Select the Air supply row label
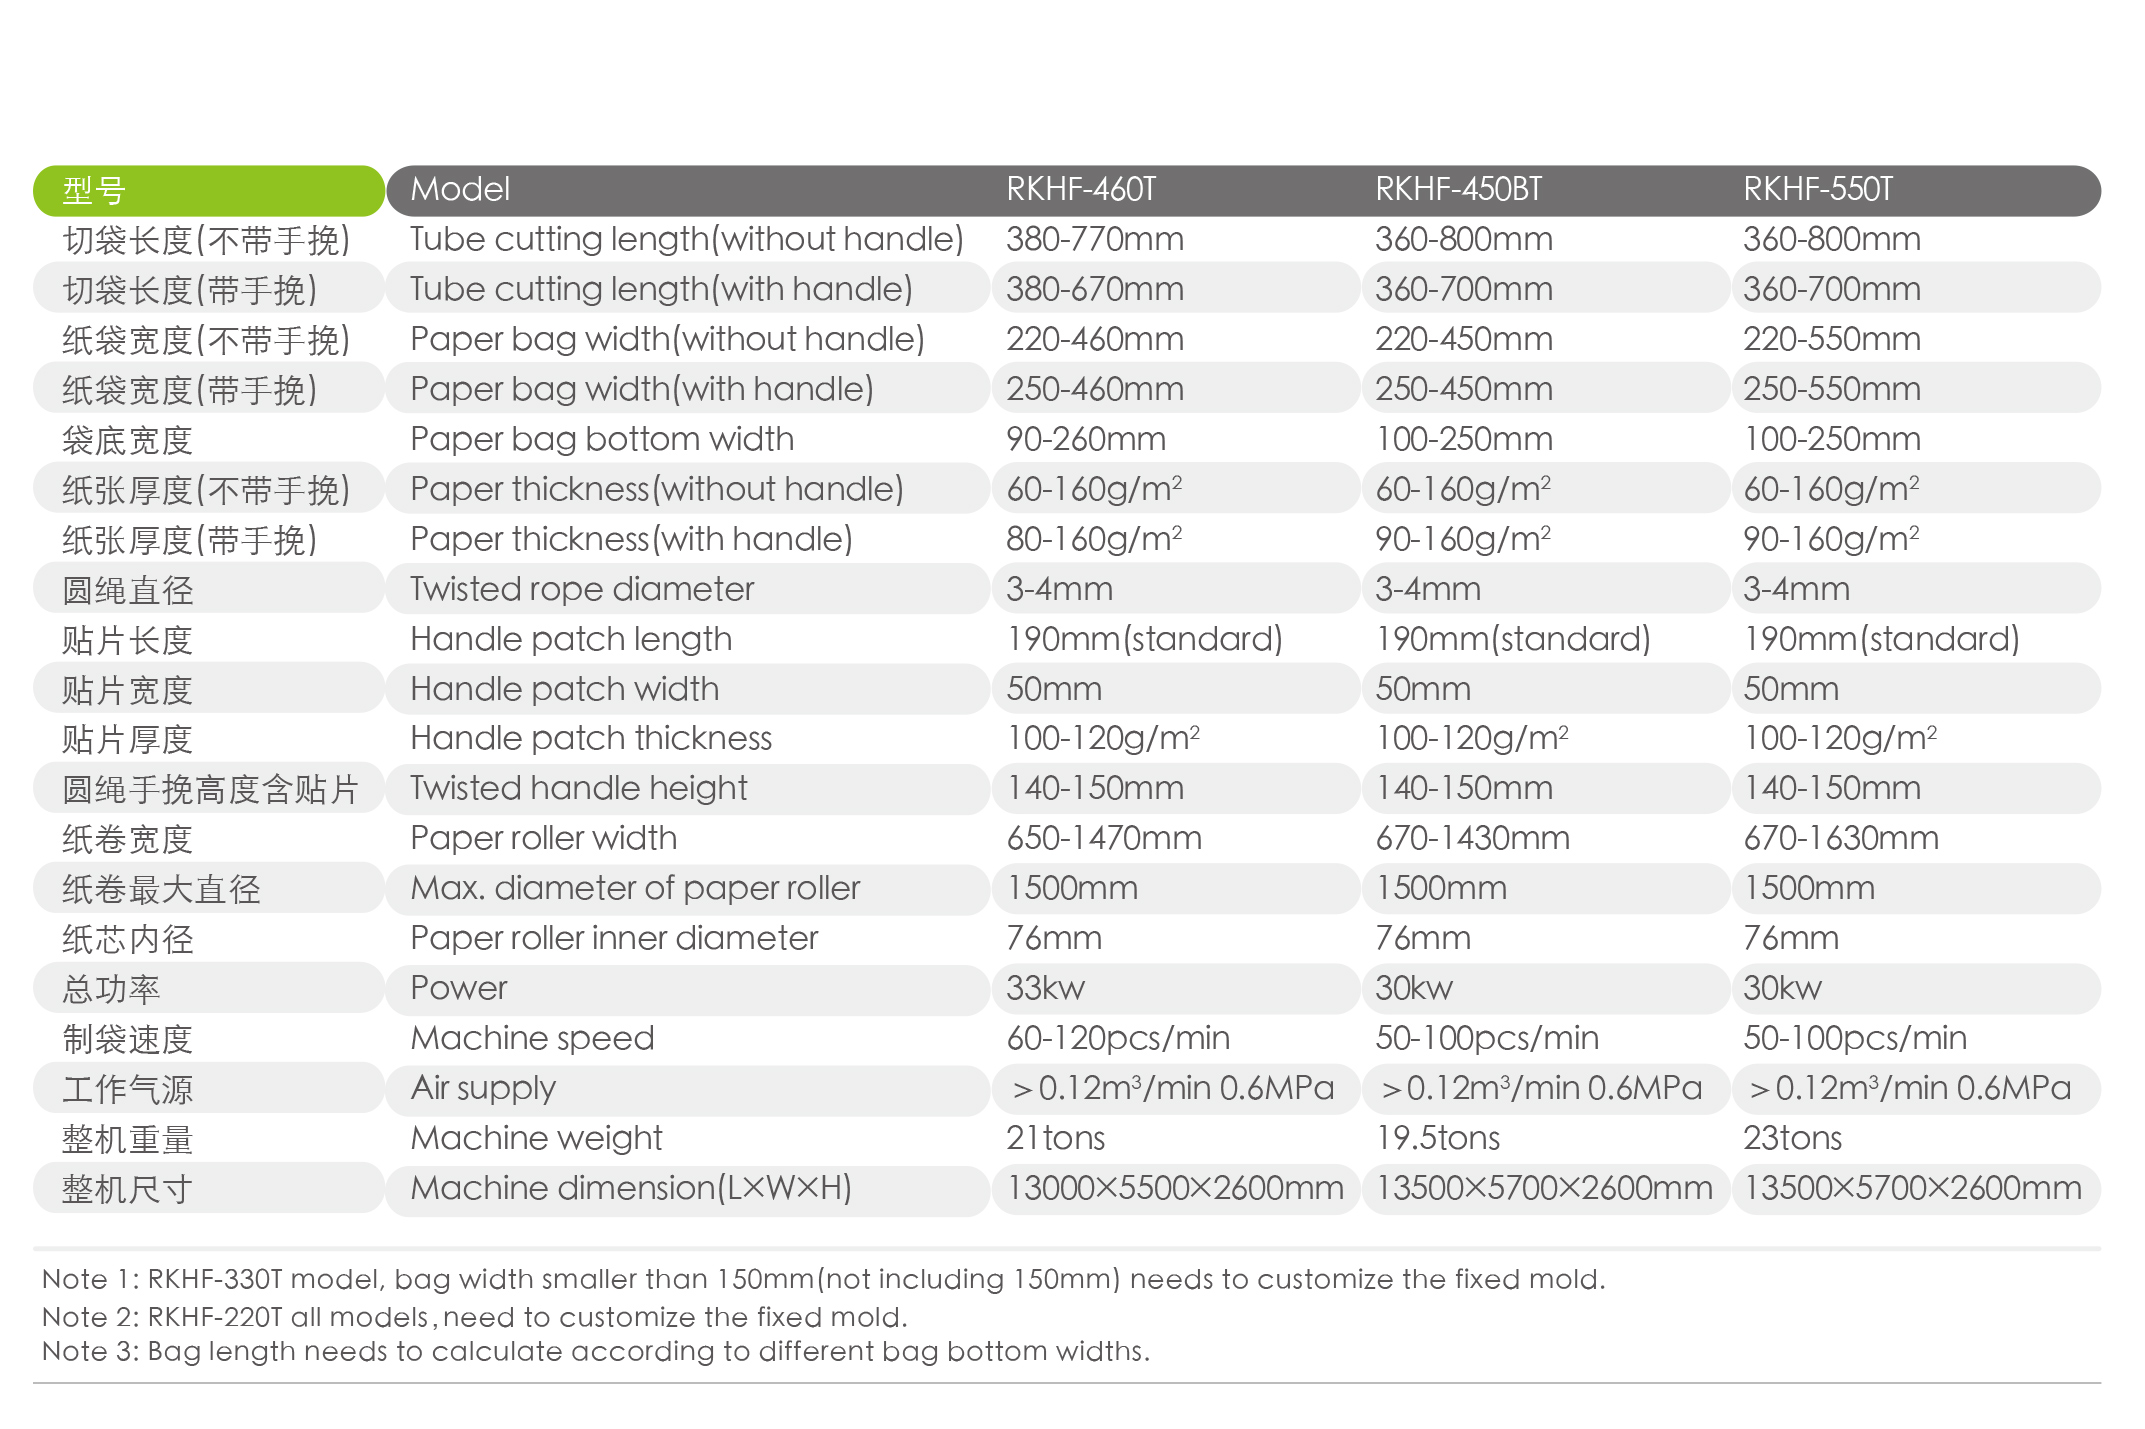Viewport: 2145px width, 1429px height. tap(483, 1088)
